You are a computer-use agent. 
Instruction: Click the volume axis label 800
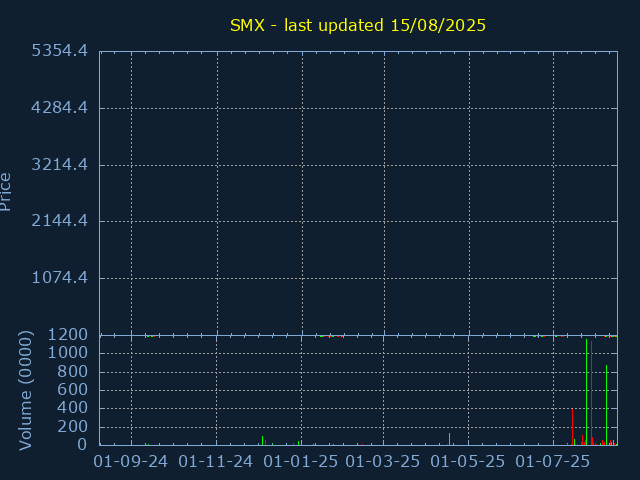[x=72, y=371]
